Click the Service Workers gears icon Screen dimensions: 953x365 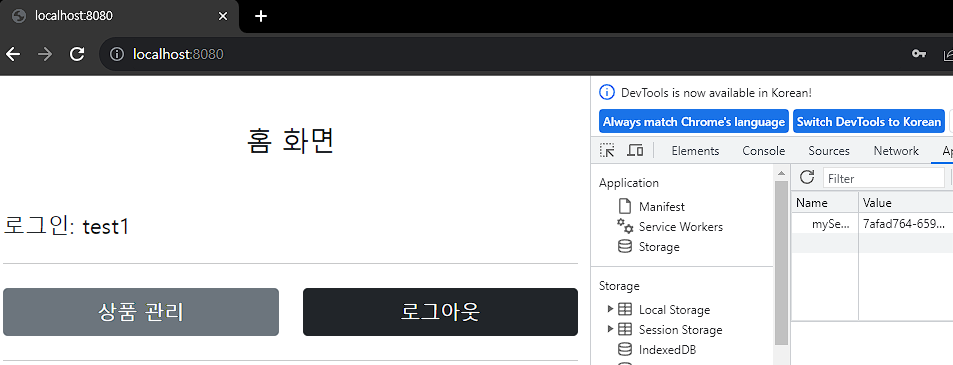coord(625,226)
